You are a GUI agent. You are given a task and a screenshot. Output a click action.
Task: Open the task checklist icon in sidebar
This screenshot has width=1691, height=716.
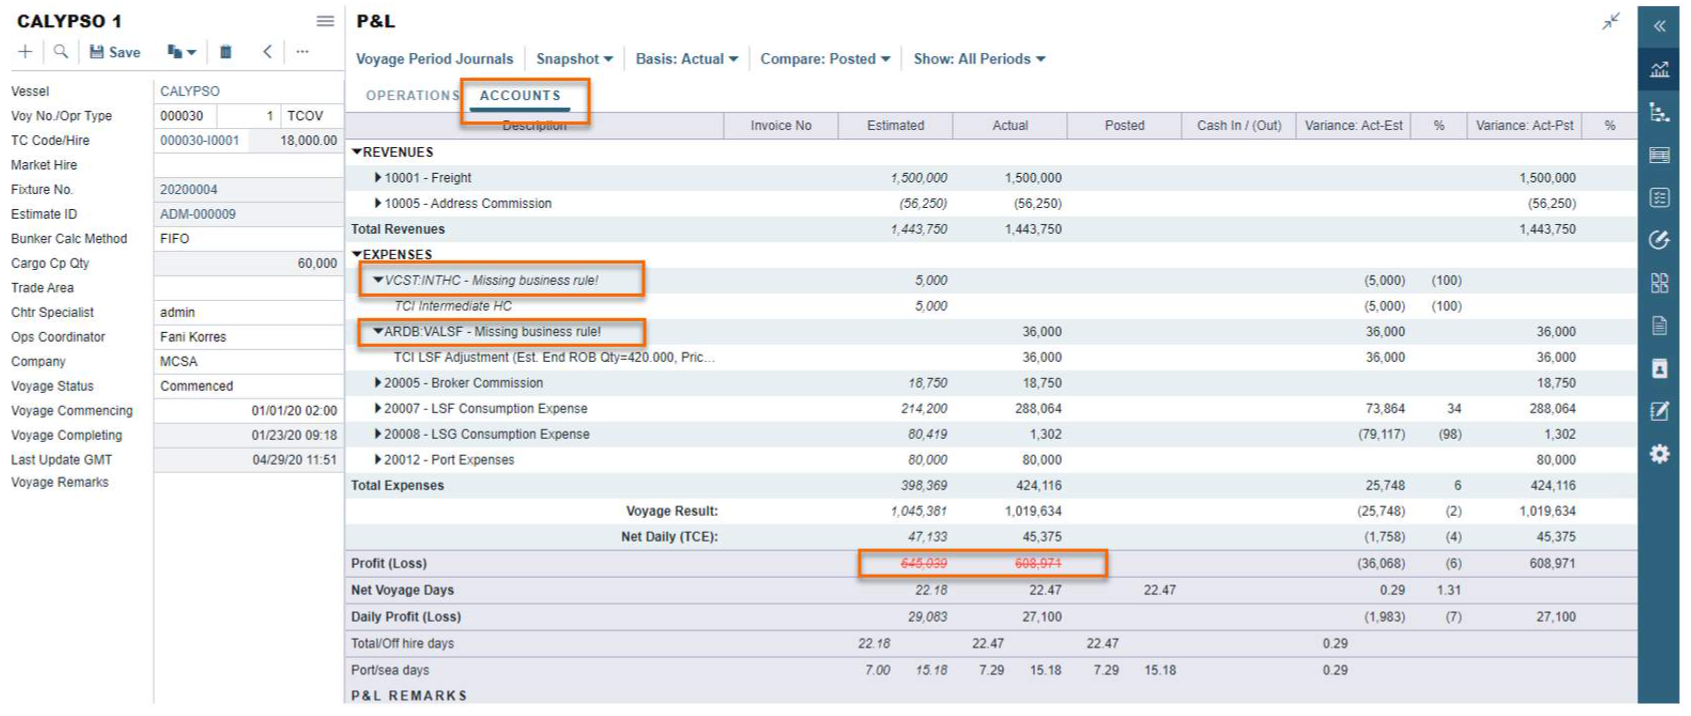point(1659,198)
